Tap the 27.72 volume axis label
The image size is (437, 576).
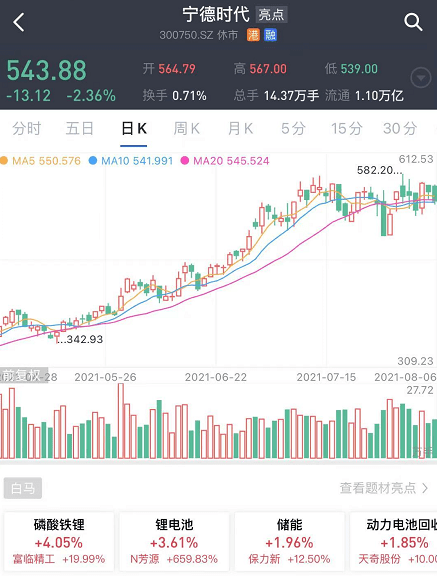pyautogui.click(x=420, y=390)
